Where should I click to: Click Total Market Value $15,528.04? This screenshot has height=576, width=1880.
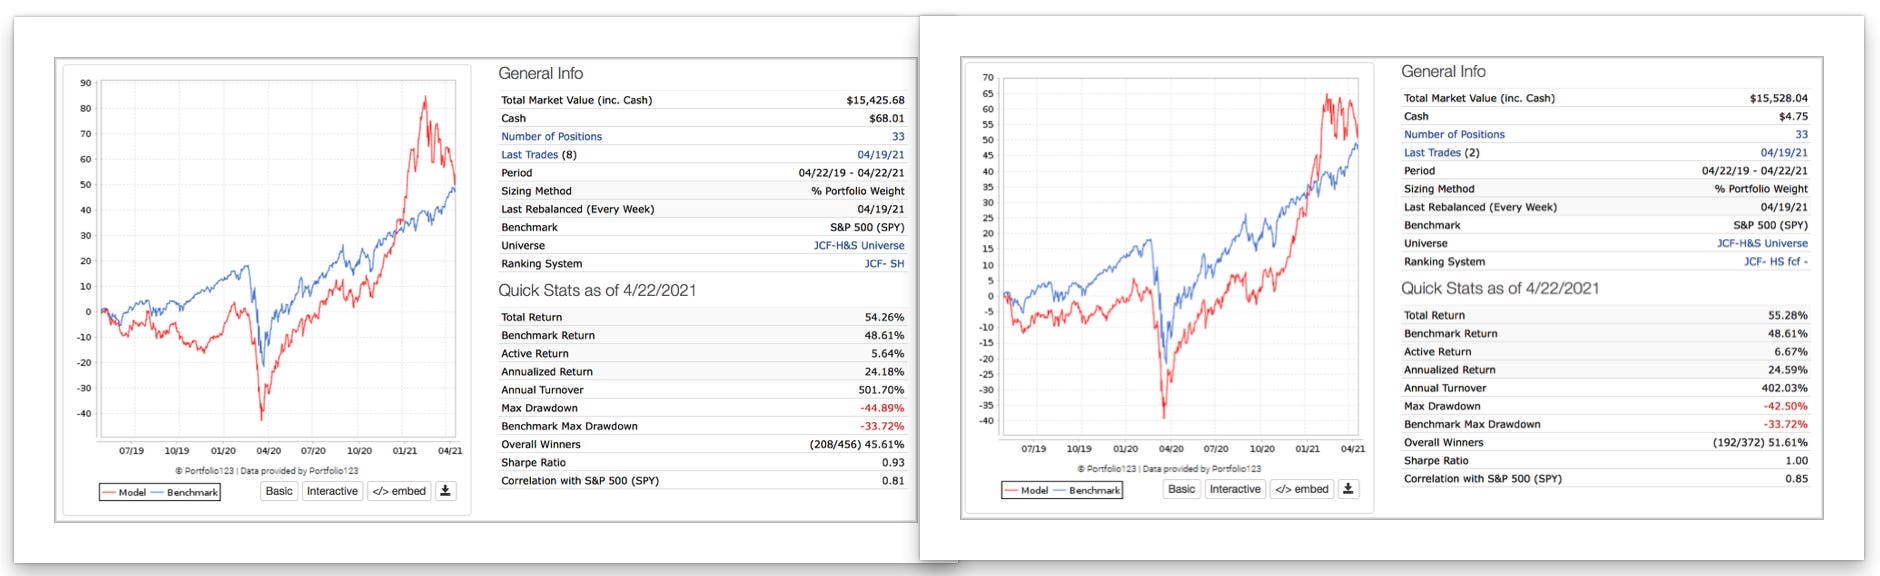(x=1778, y=98)
